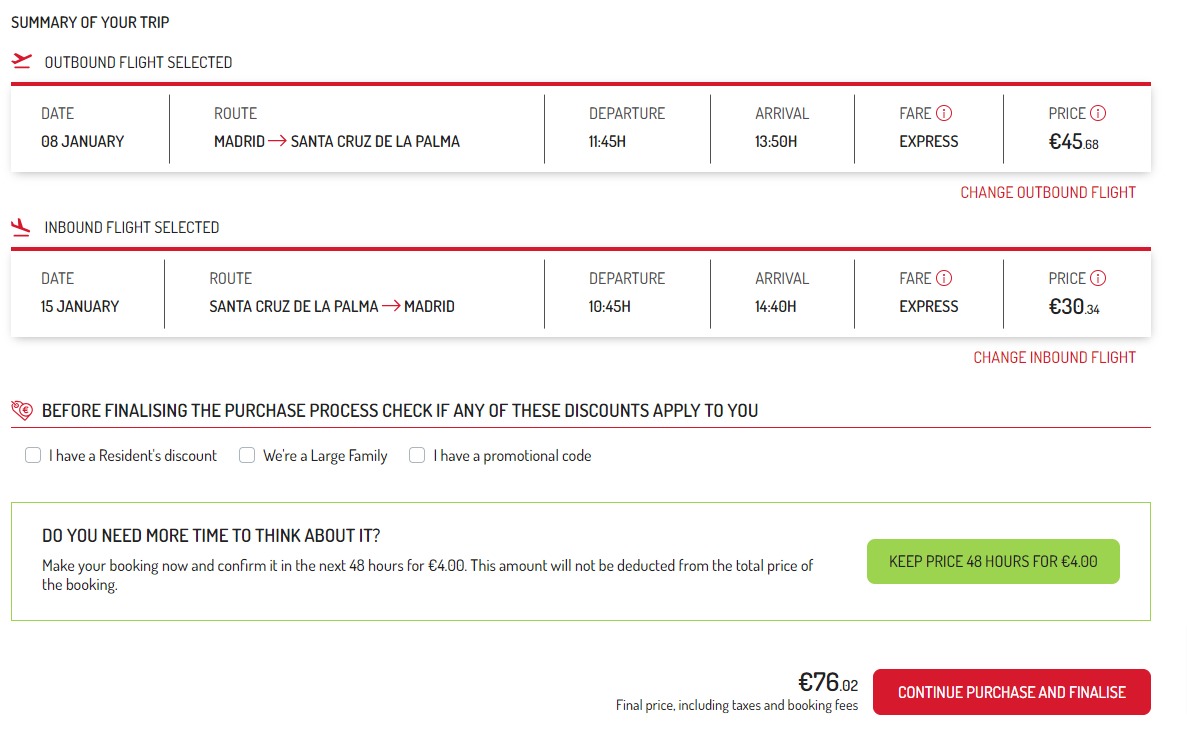Click the inbound flight FARE info icon

click(944, 279)
